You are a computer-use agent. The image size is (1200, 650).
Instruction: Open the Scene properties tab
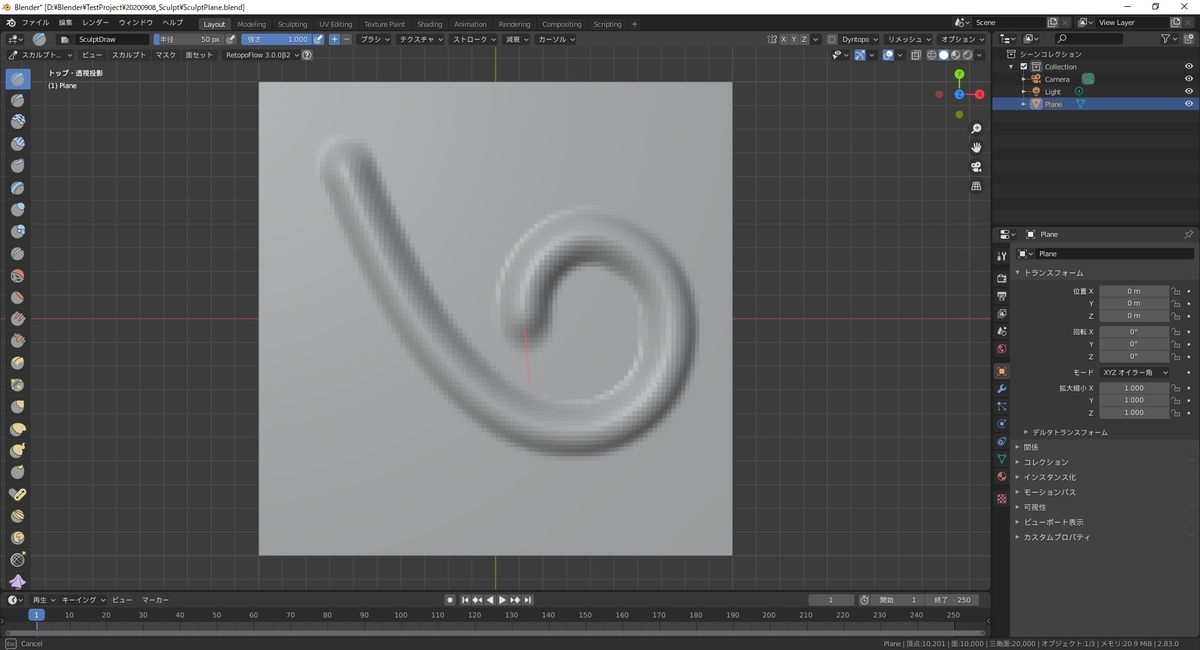(1001, 331)
